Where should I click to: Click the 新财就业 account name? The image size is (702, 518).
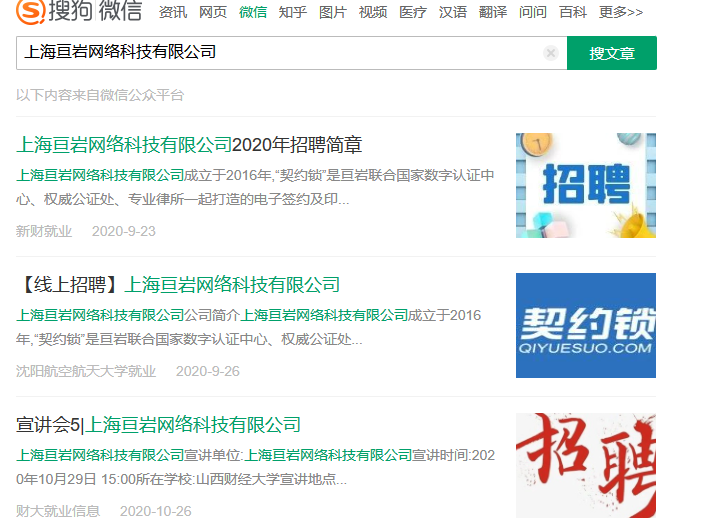coord(44,231)
